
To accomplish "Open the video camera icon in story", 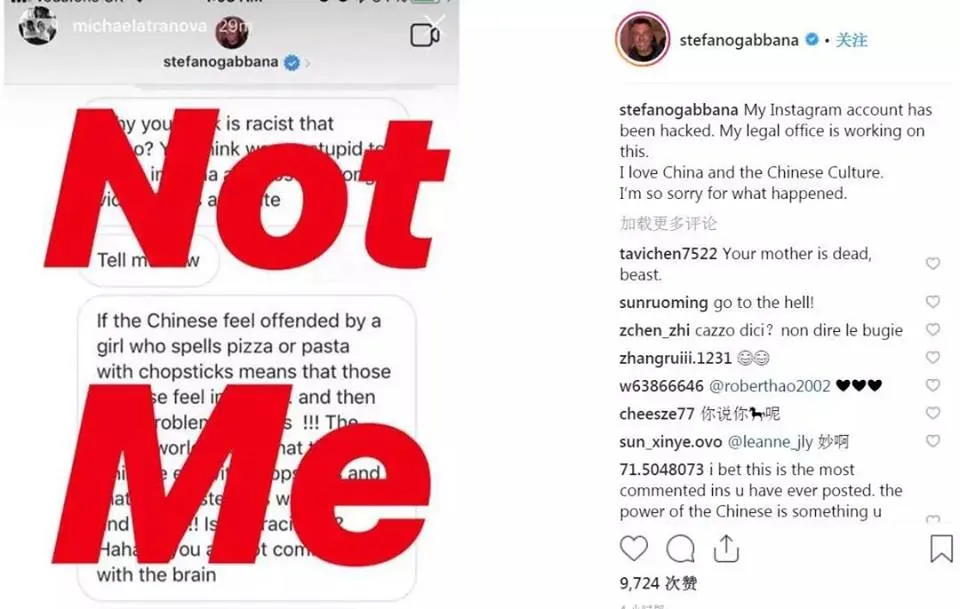I will [x=425, y=35].
